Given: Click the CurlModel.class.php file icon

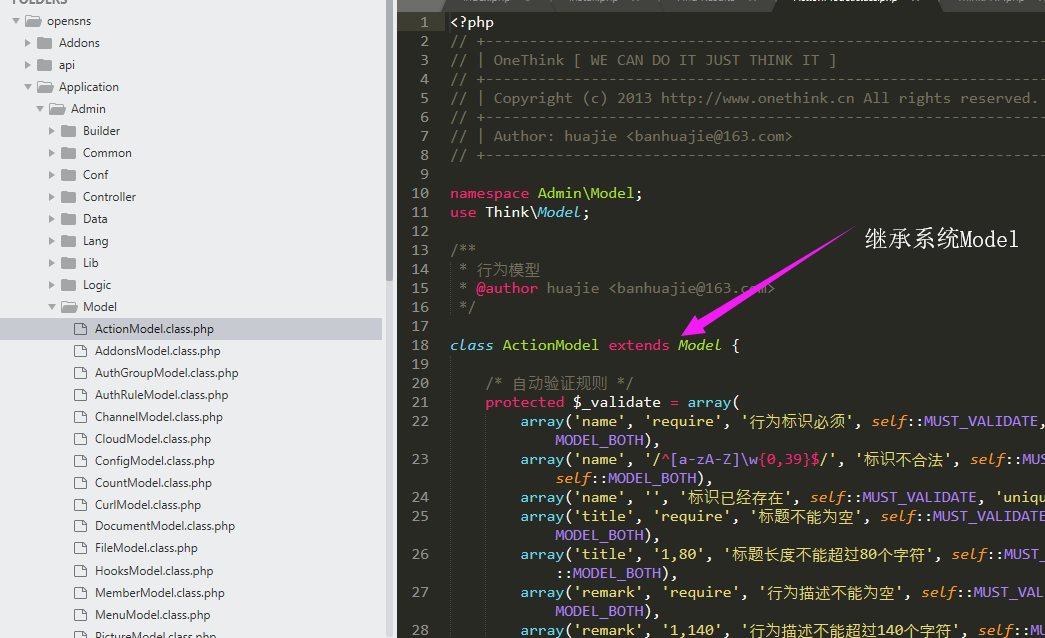Looking at the screenshot, I should coord(81,505).
